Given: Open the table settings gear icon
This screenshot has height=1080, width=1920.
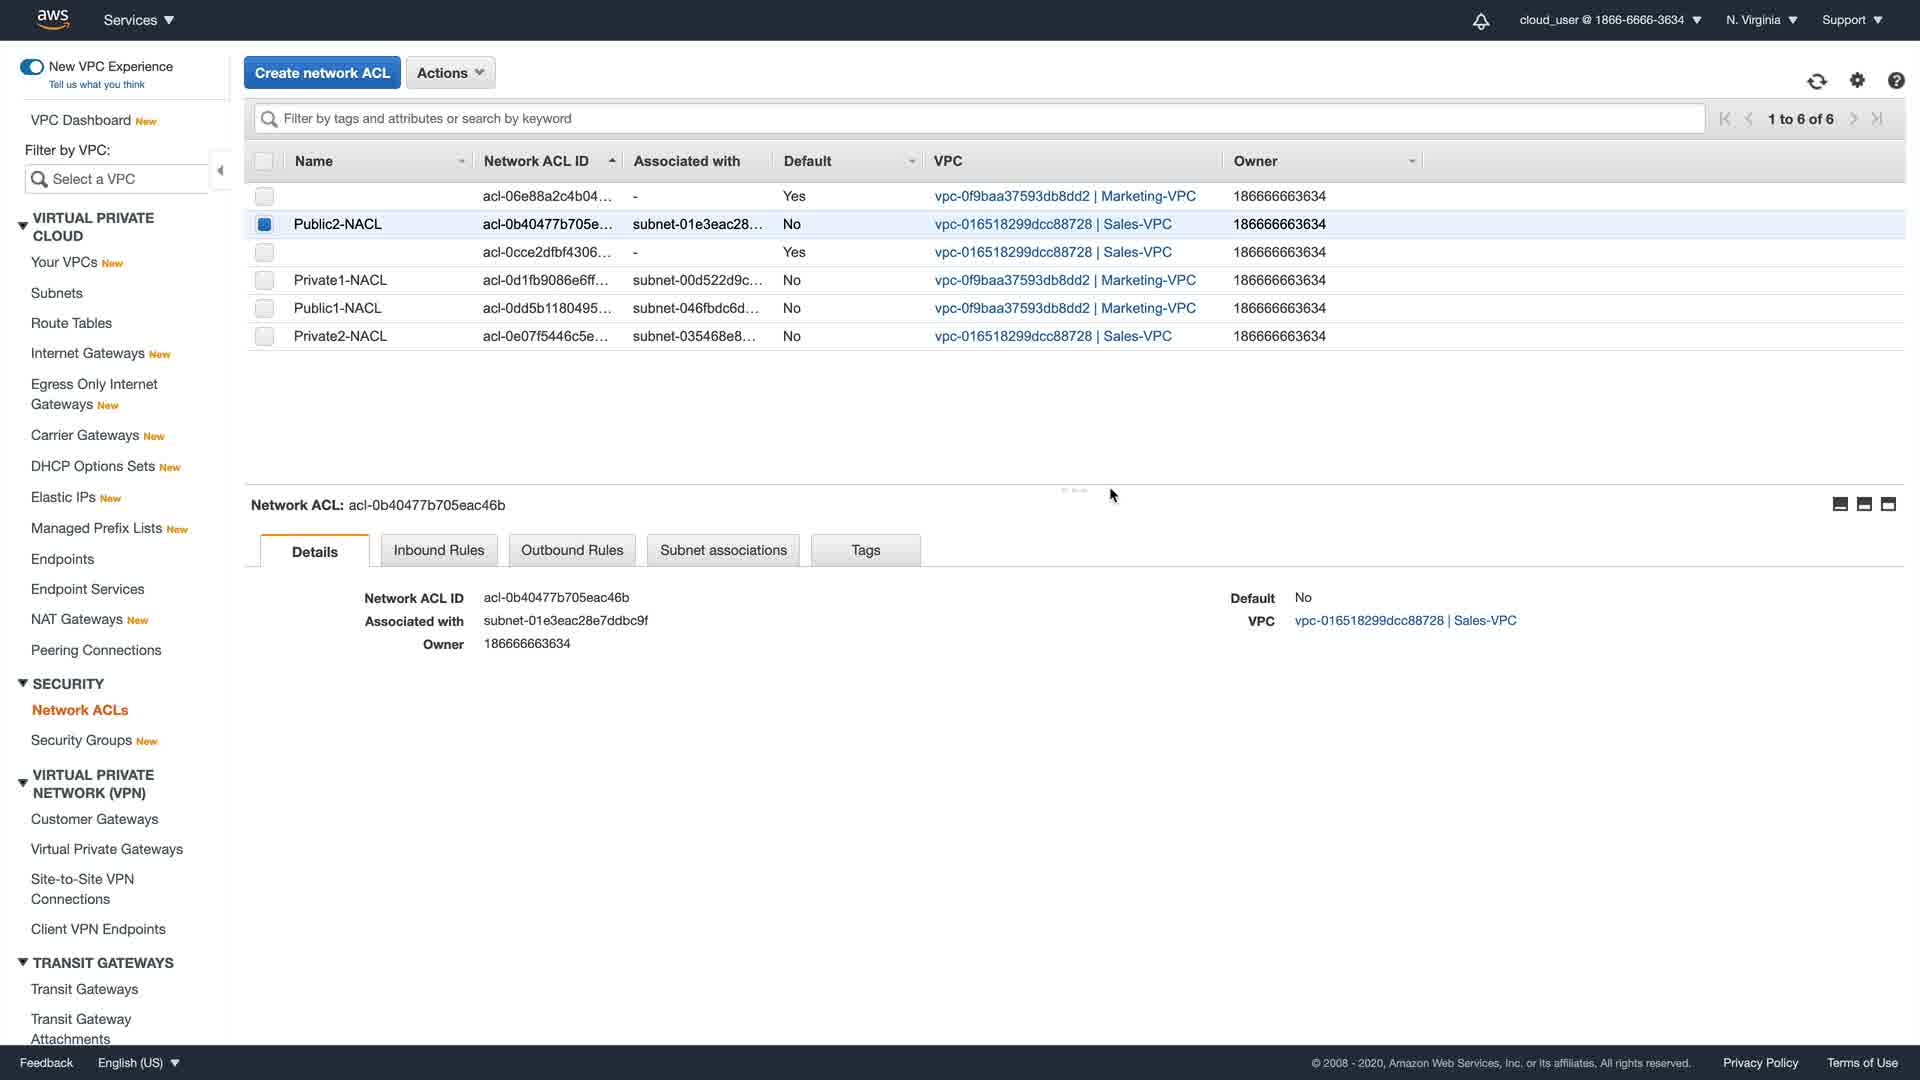Looking at the screenshot, I should (x=1857, y=81).
